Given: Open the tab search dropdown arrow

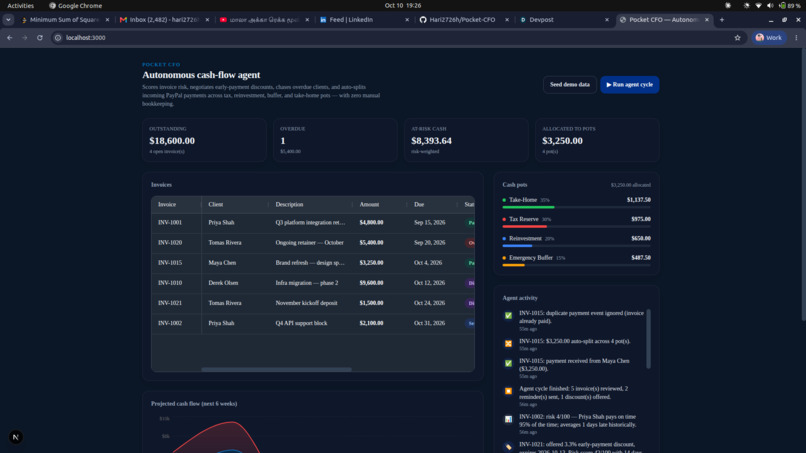Looking at the screenshot, I should (x=8, y=20).
